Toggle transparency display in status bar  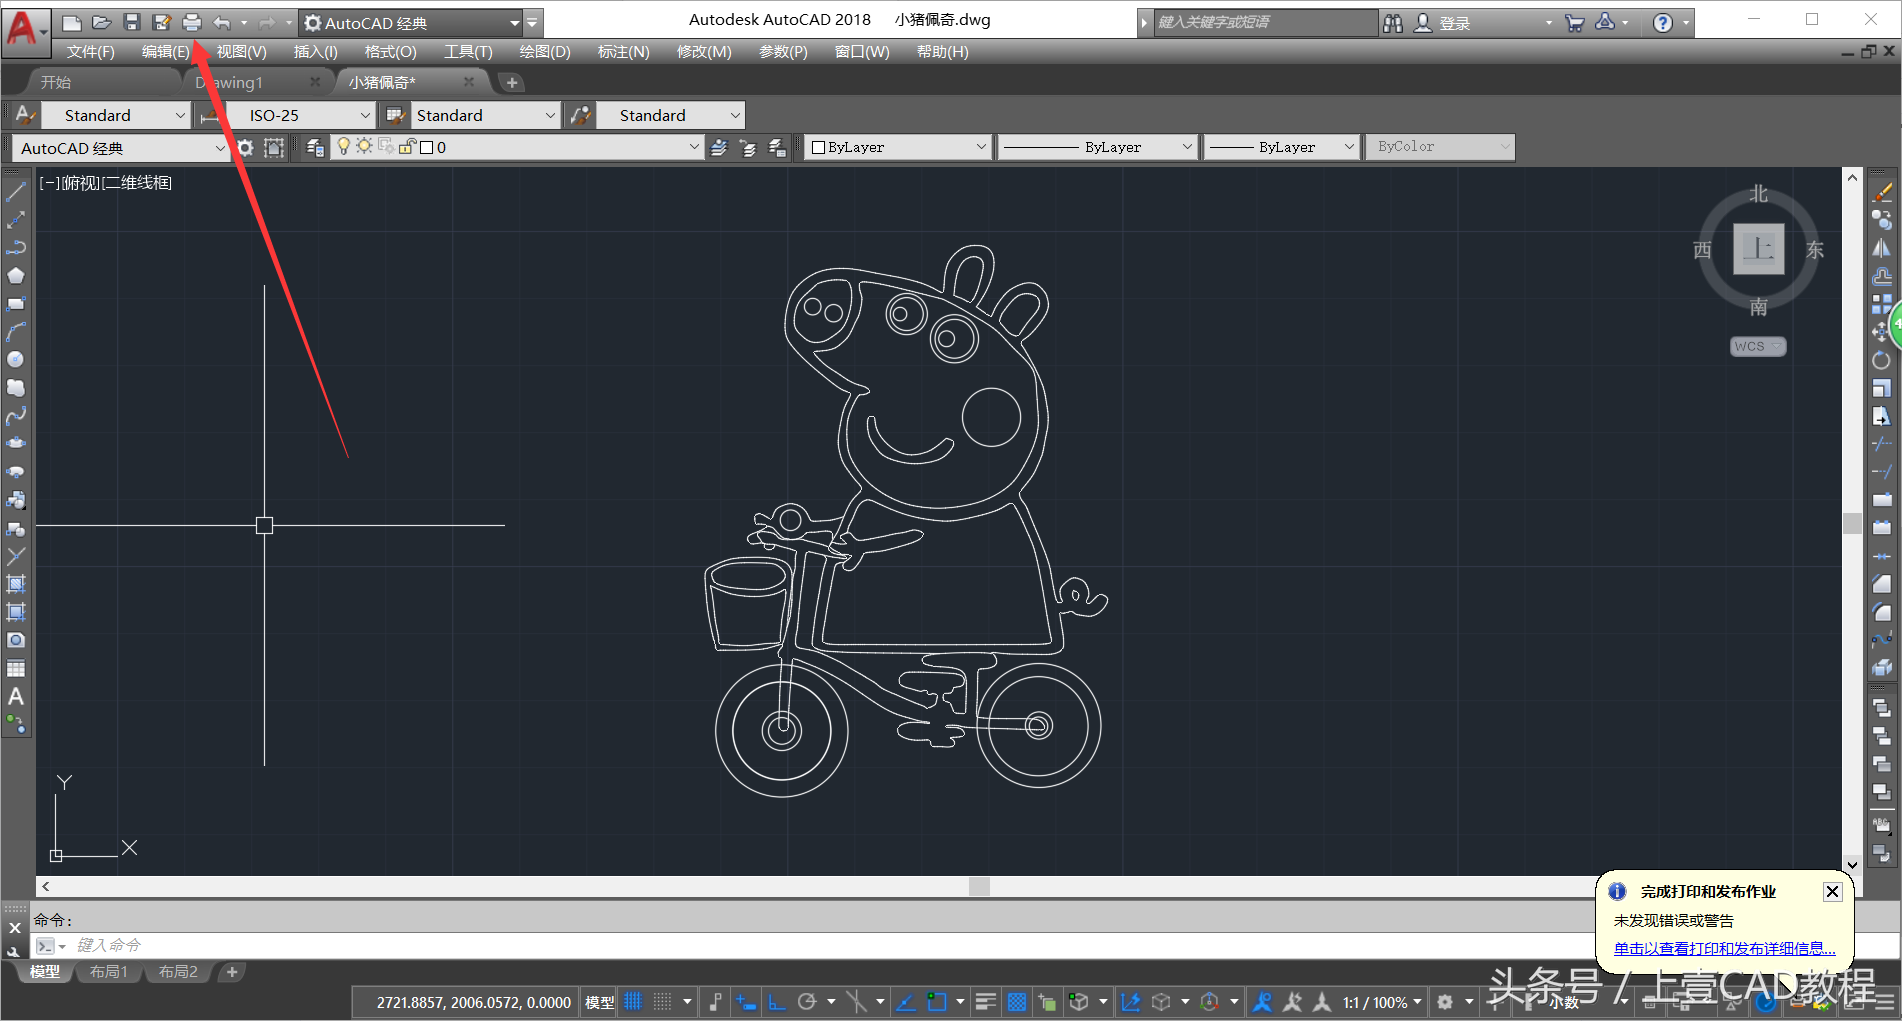pyautogui.click(x=1017, y=1001)
